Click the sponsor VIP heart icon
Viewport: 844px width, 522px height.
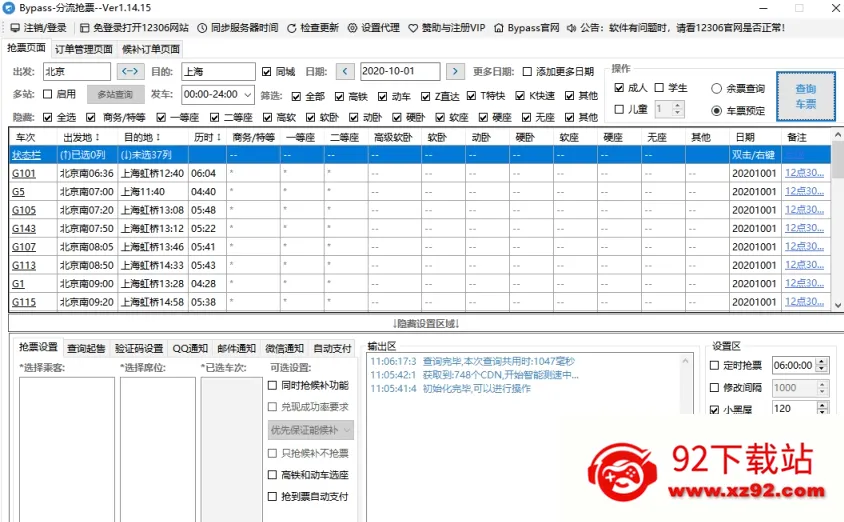[x=413, y=28]
